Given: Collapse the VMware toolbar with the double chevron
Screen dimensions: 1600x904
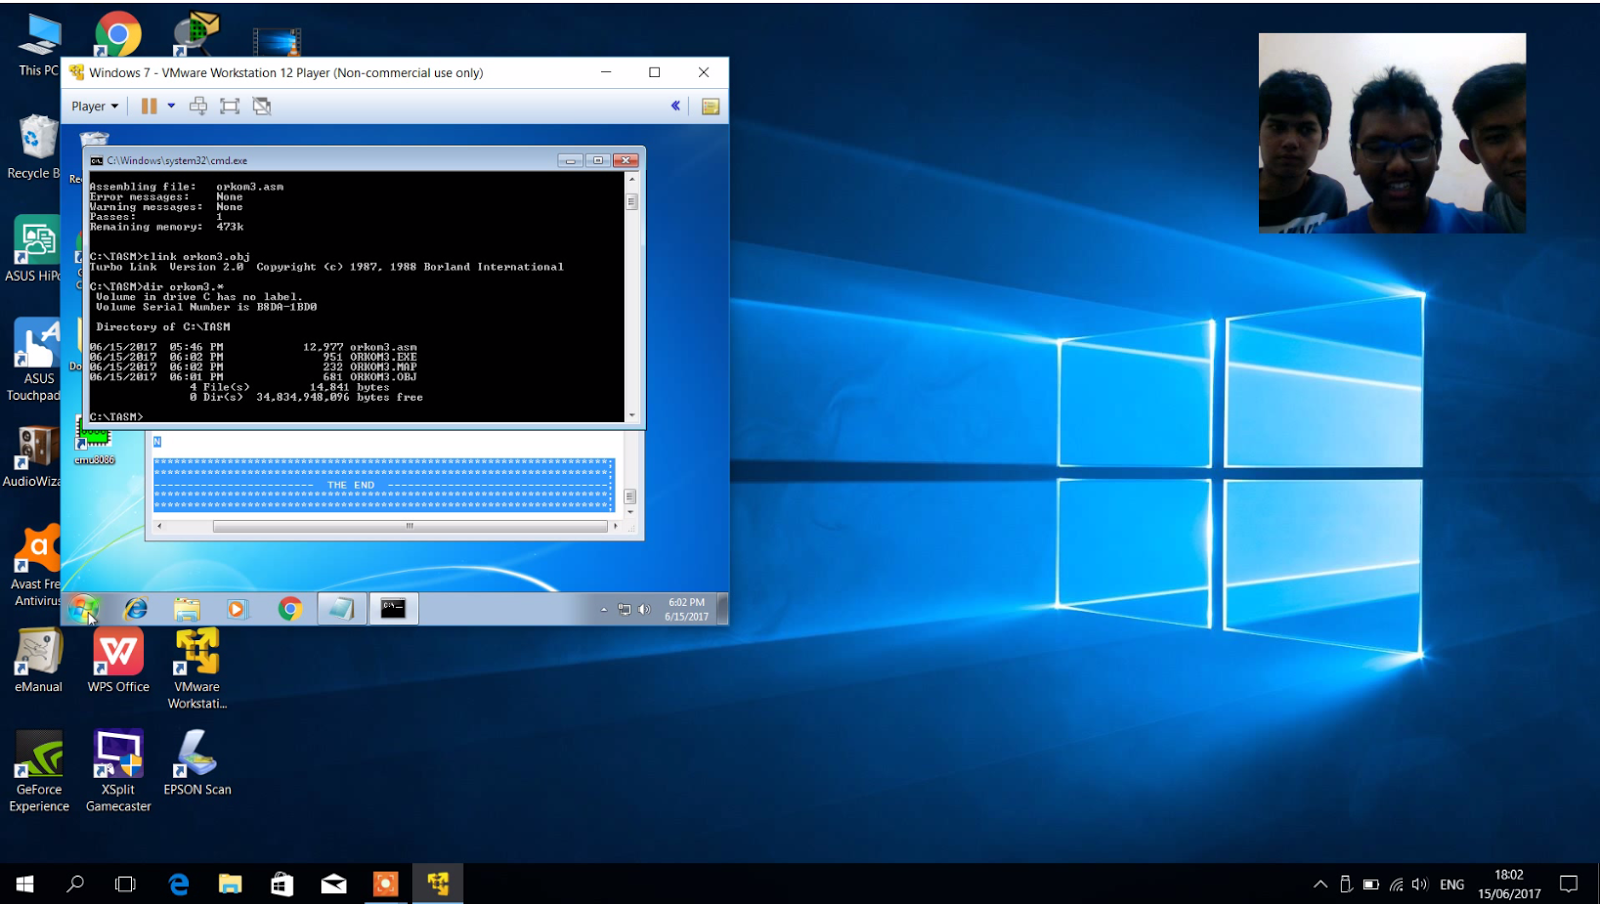Looking at the screenshot, I should (676, 106).
